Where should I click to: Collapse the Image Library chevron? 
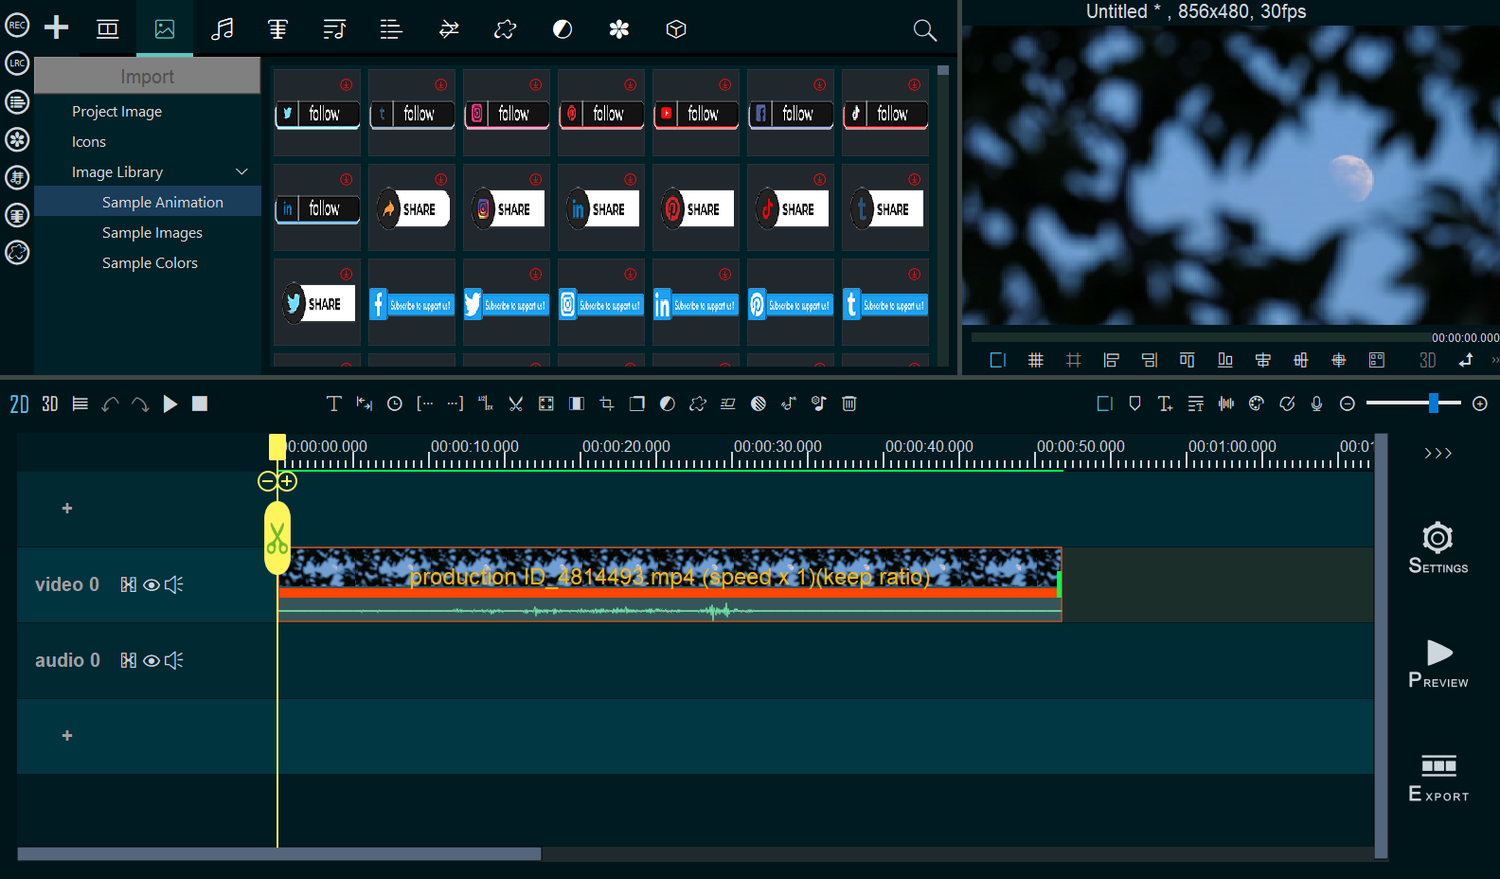pyautogui.click(x=241, y=172)
